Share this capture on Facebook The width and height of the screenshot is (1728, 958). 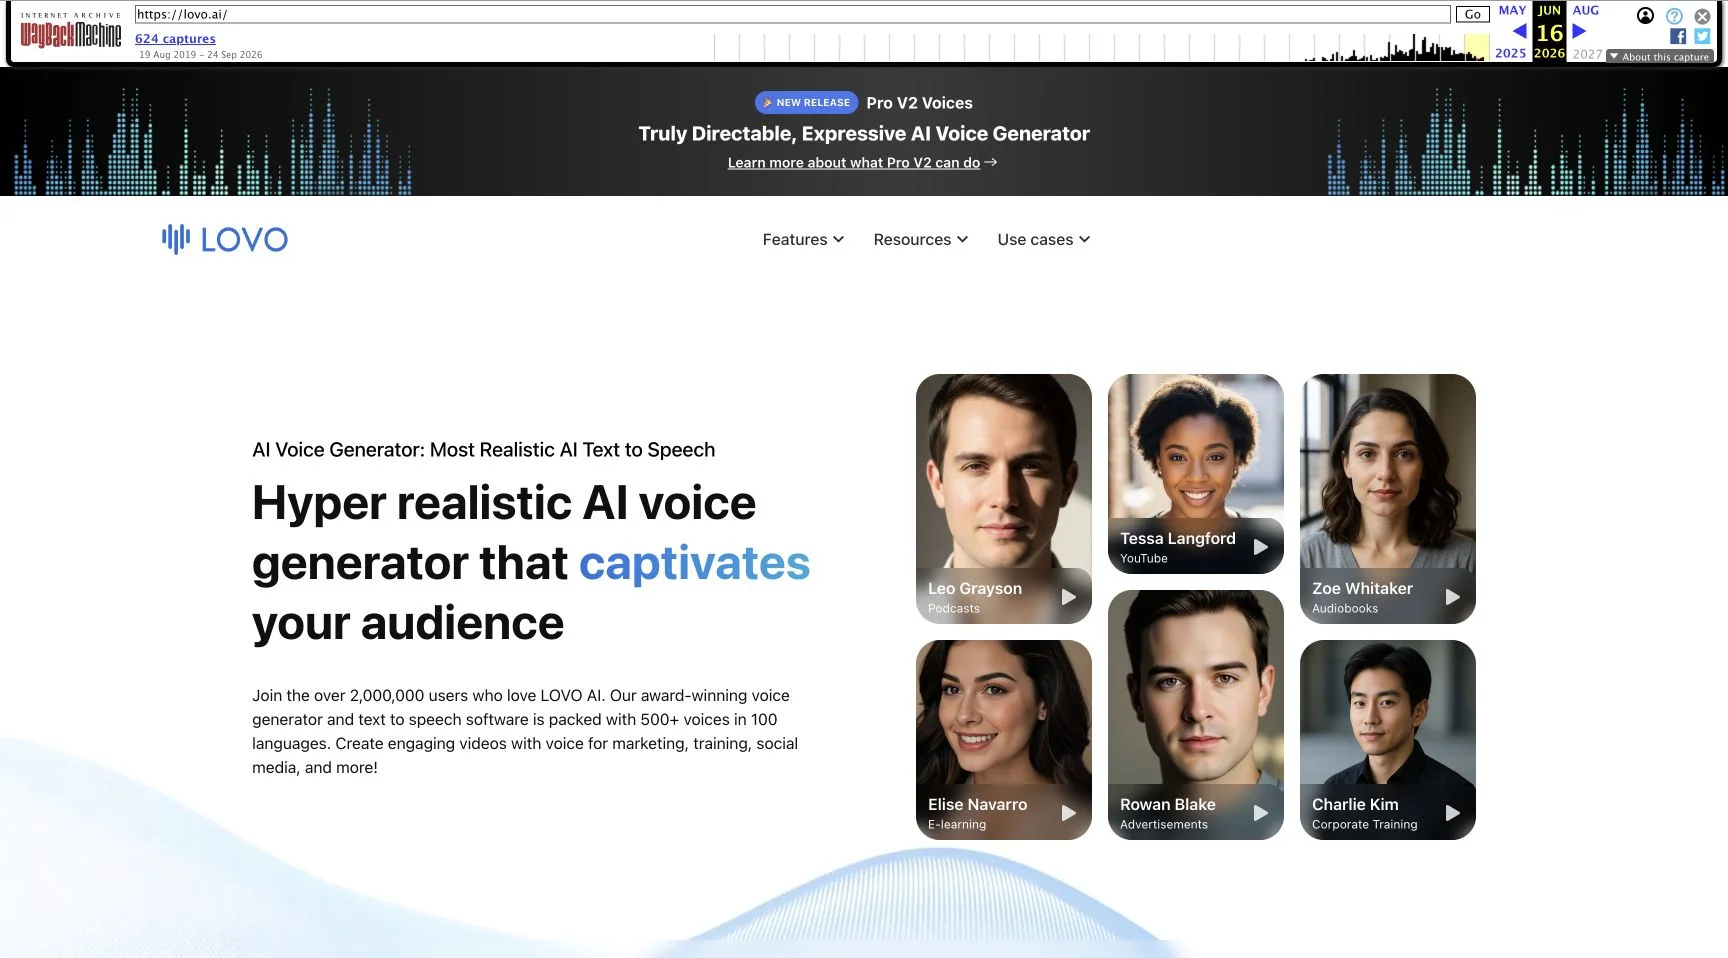[1678, 36]
